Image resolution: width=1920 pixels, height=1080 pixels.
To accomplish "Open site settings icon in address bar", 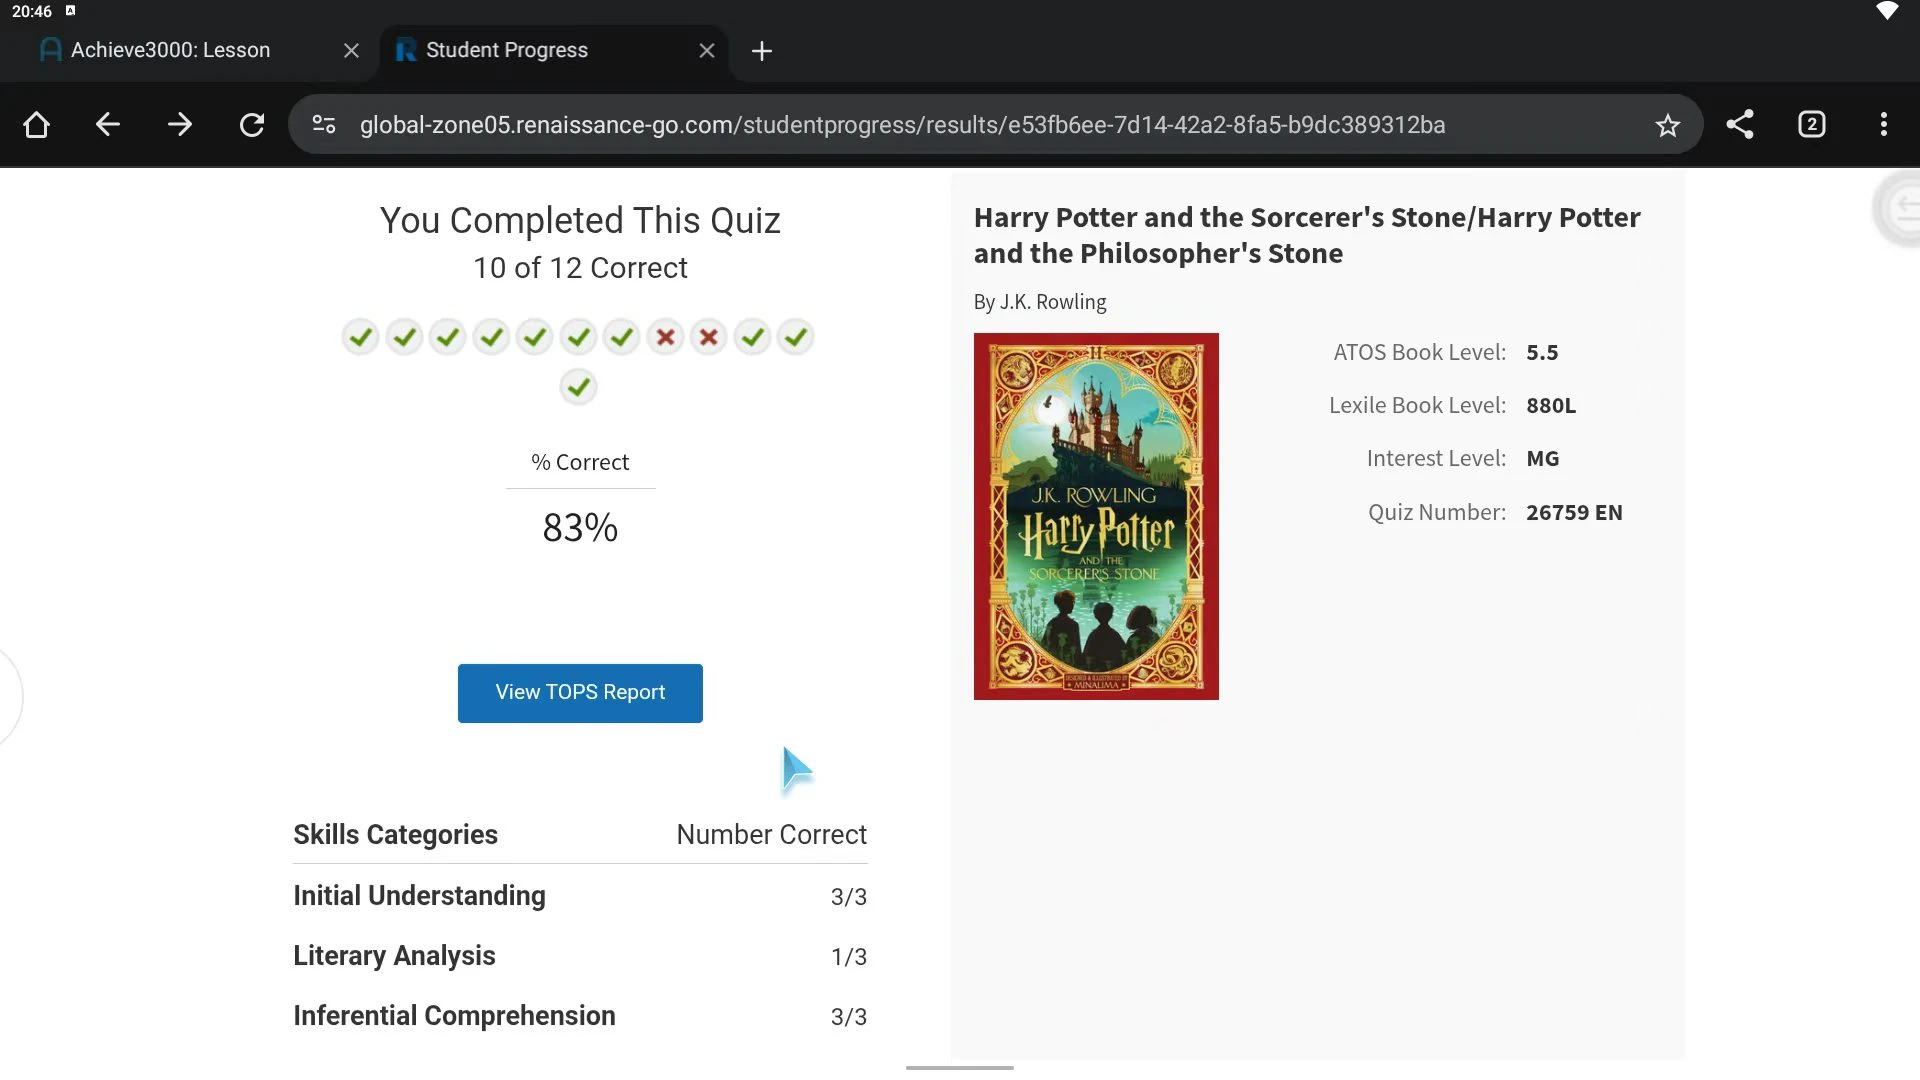I will (324, 125).
